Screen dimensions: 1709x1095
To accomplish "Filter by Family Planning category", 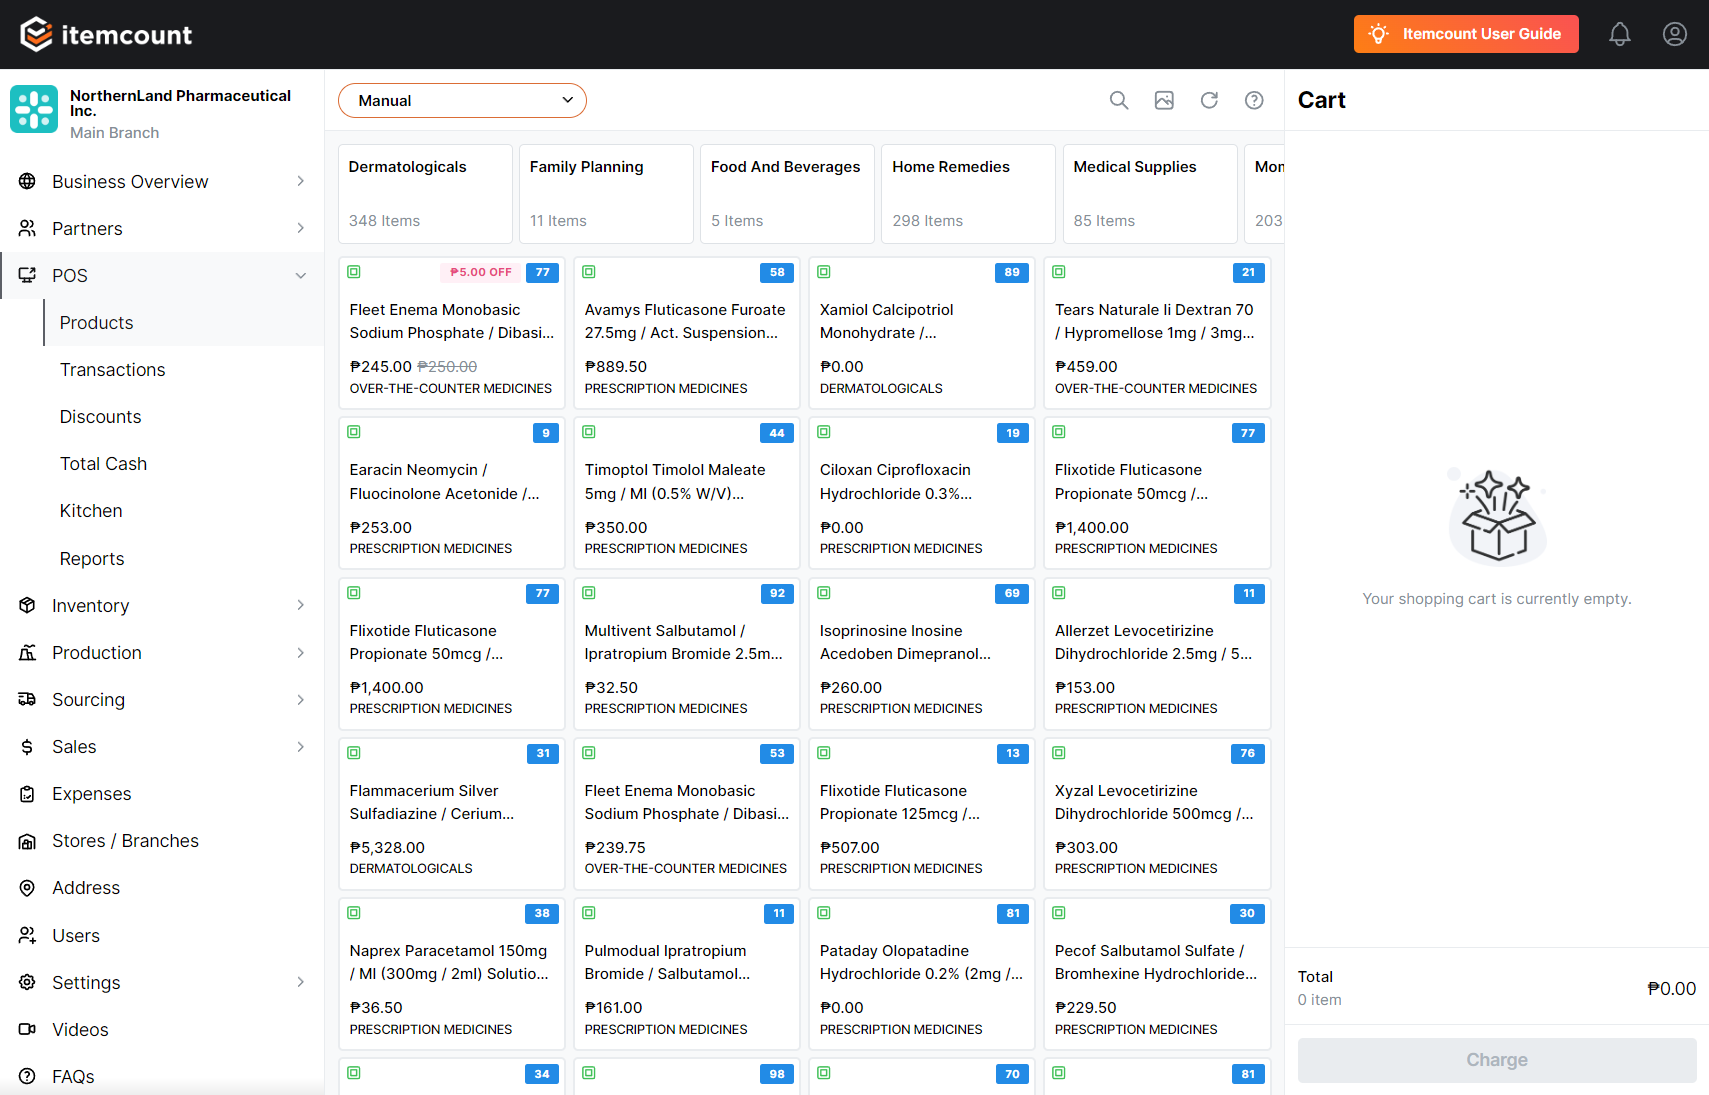I will (606, 194).
